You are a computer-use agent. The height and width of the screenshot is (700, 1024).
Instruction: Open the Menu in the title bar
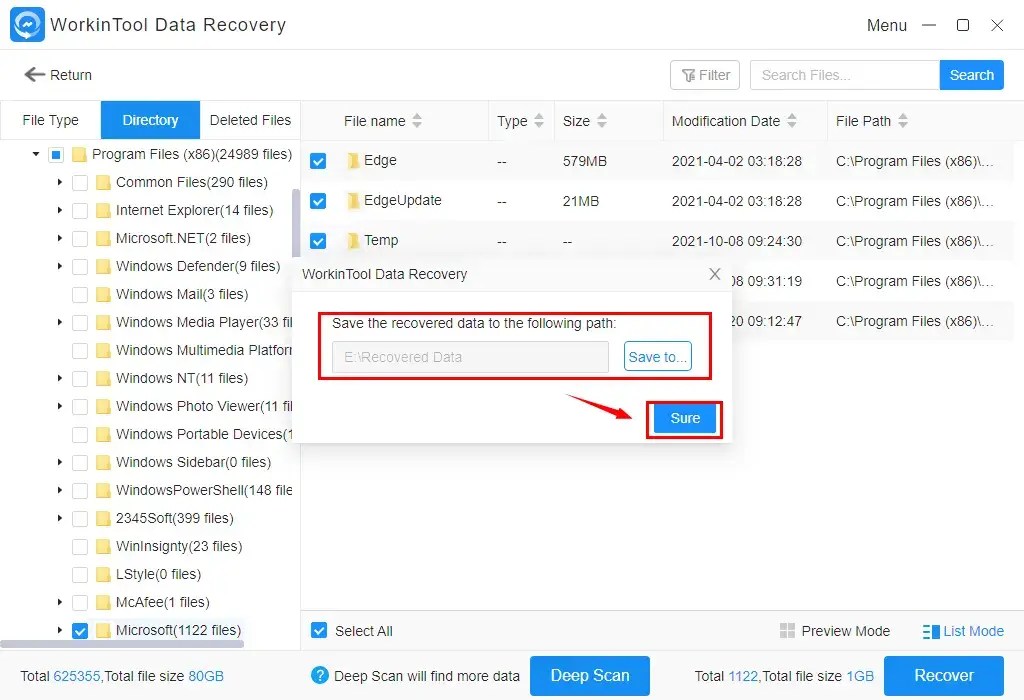(886, 25)
